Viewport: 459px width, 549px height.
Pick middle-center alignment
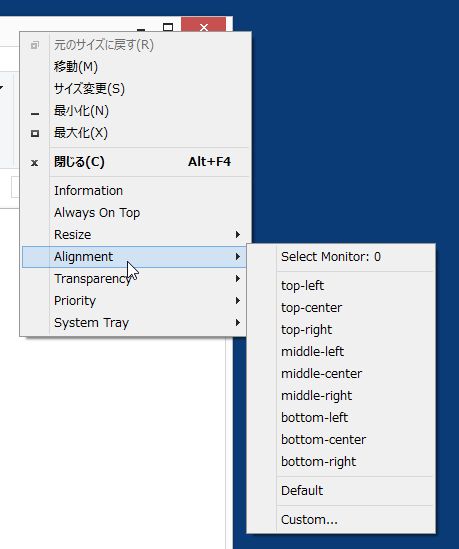(x=341, y=374)
